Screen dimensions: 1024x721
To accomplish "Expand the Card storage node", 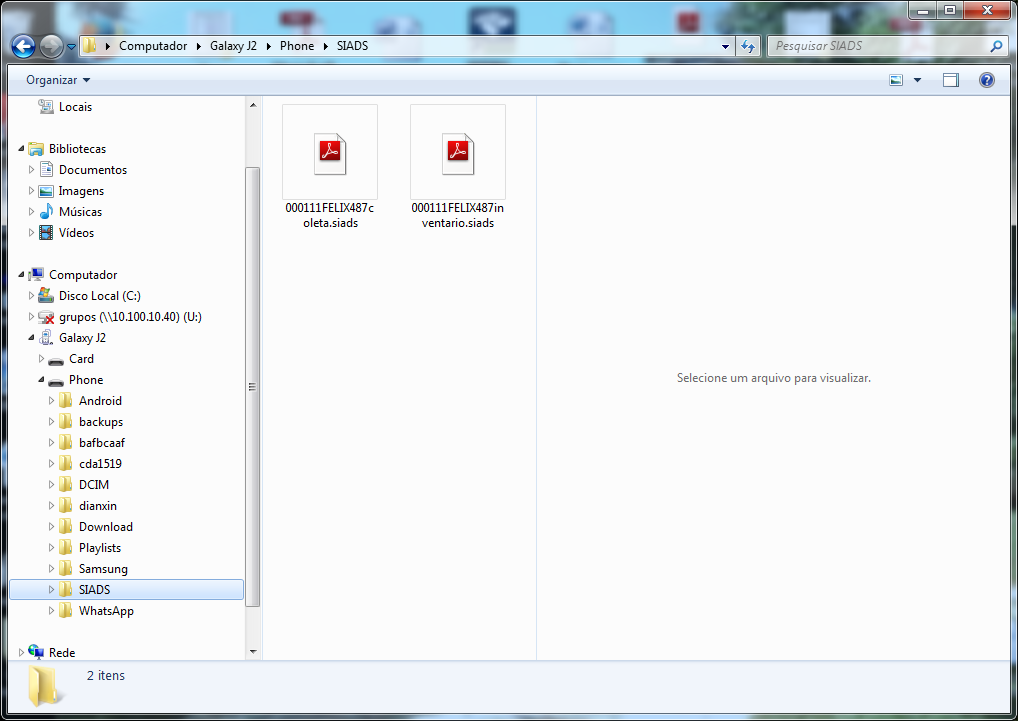I will click(41, 359).
